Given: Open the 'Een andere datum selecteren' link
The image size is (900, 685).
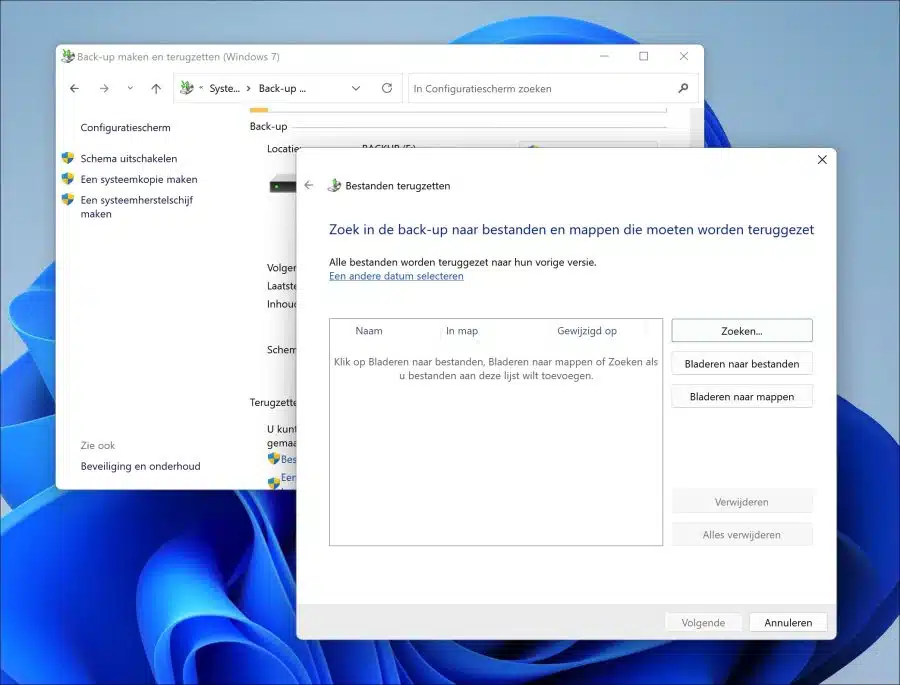Looking at the screenshot, I should click(x=396, y=276).
